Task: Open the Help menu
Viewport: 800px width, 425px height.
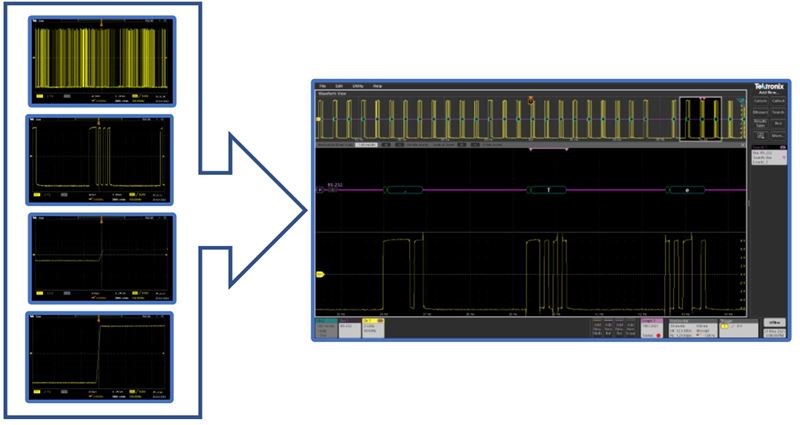Action: pos(377,87)
